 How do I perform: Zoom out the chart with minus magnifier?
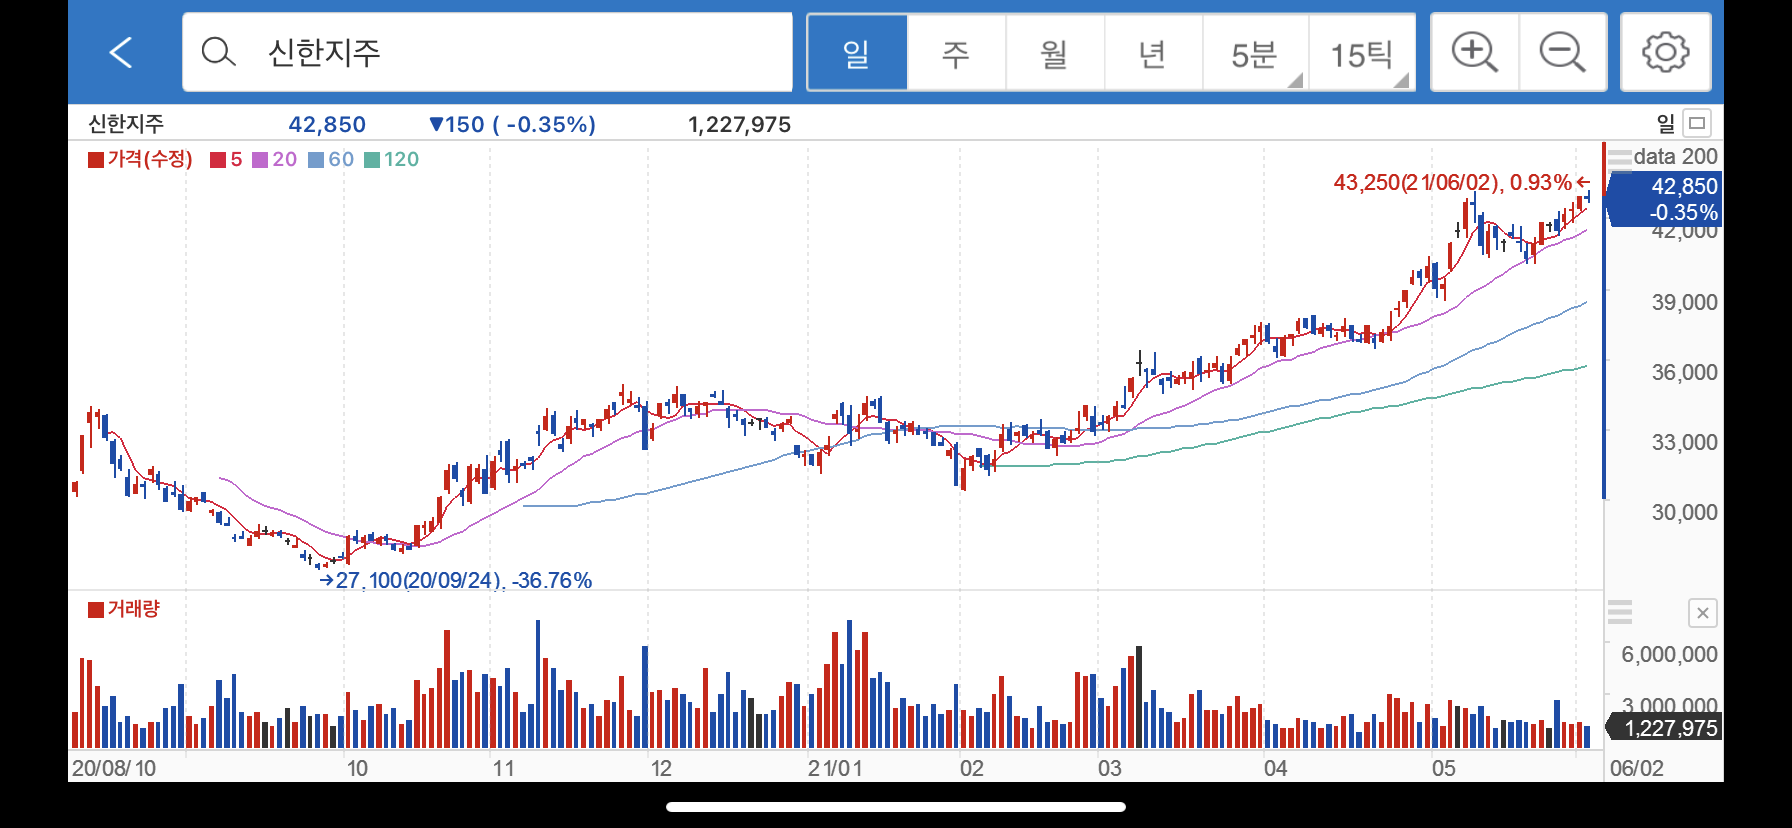point(1563,52)
